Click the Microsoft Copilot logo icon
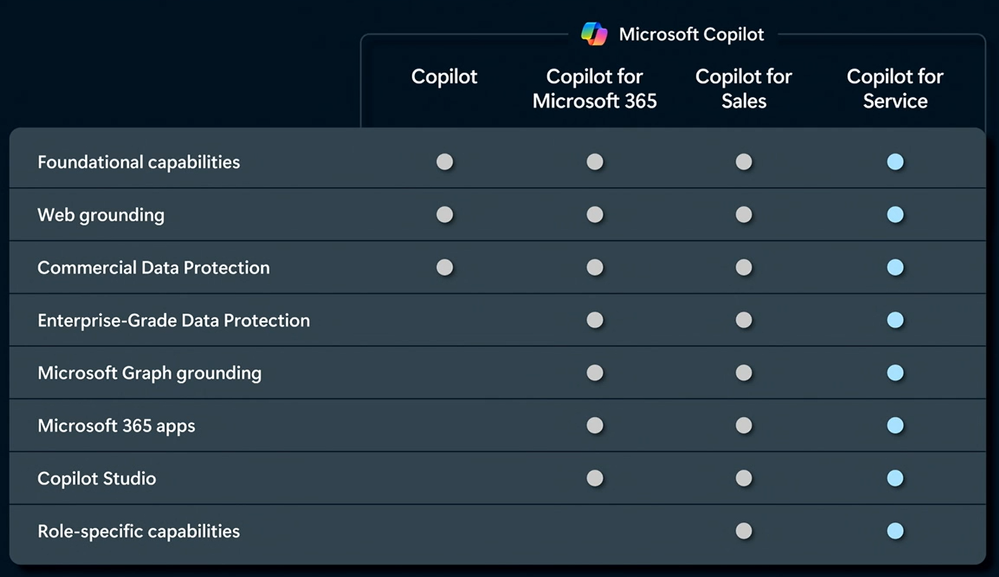 (x=594, y=34)
